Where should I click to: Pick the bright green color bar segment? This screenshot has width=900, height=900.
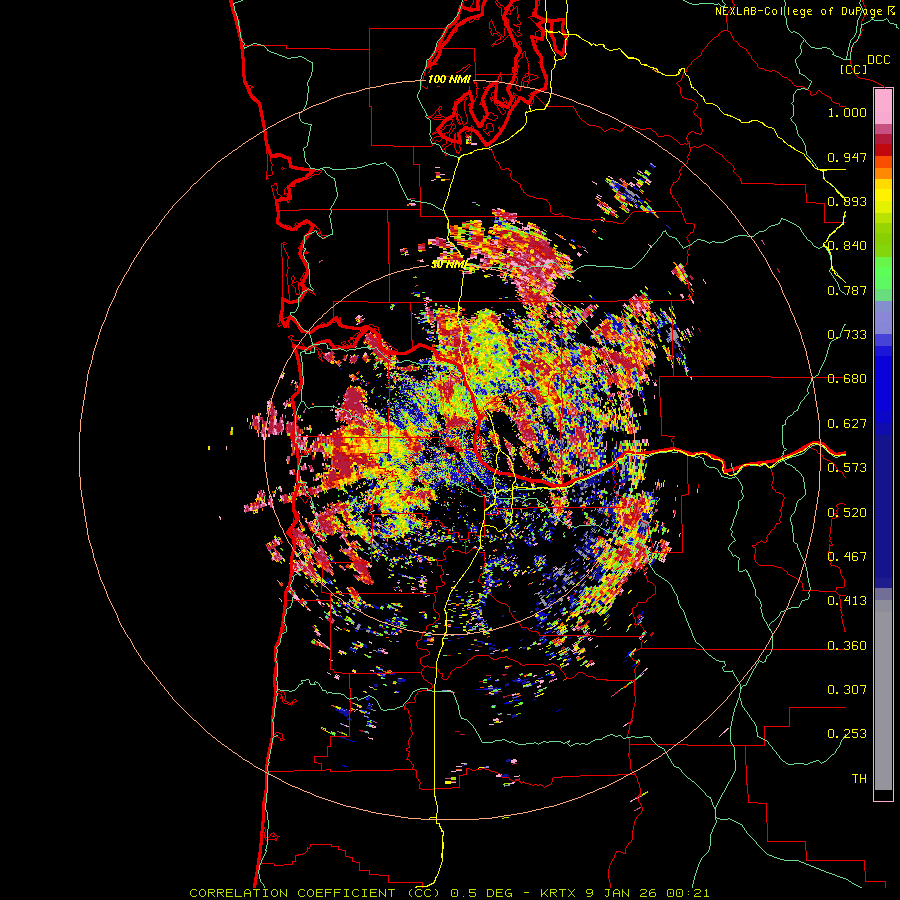(x=883, y=273)
